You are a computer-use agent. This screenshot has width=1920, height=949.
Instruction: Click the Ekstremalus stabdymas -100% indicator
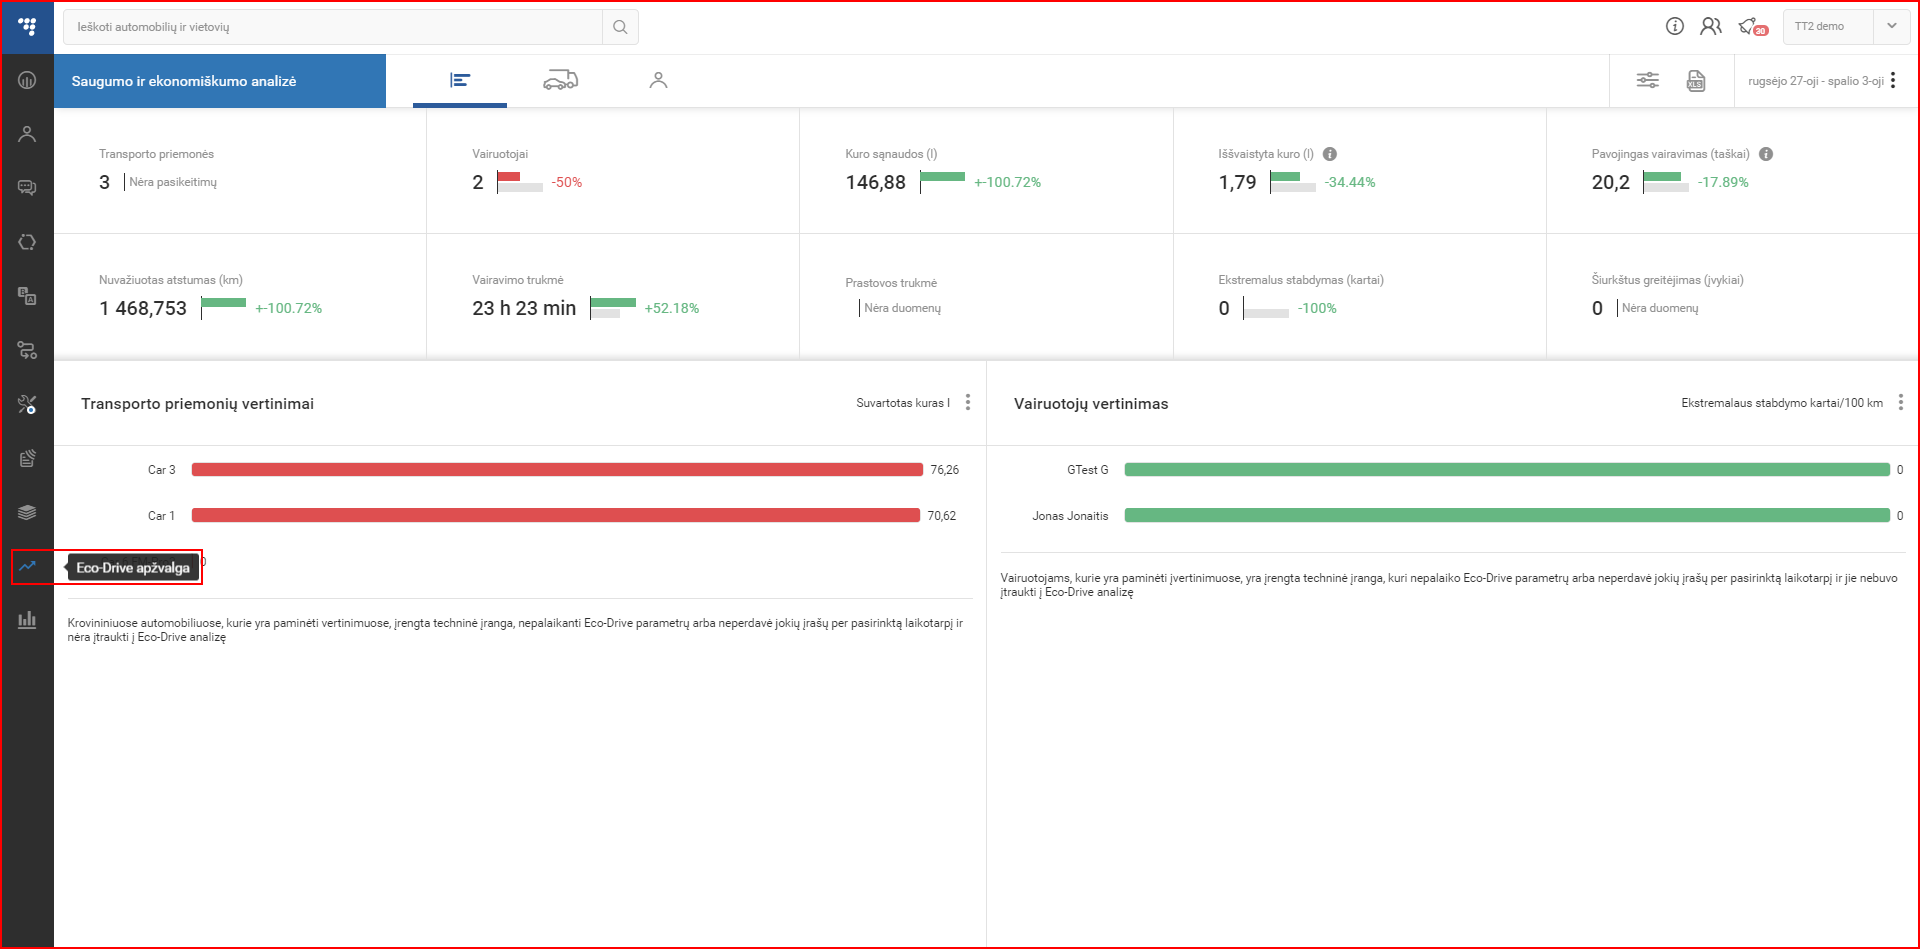(1317, 308)
